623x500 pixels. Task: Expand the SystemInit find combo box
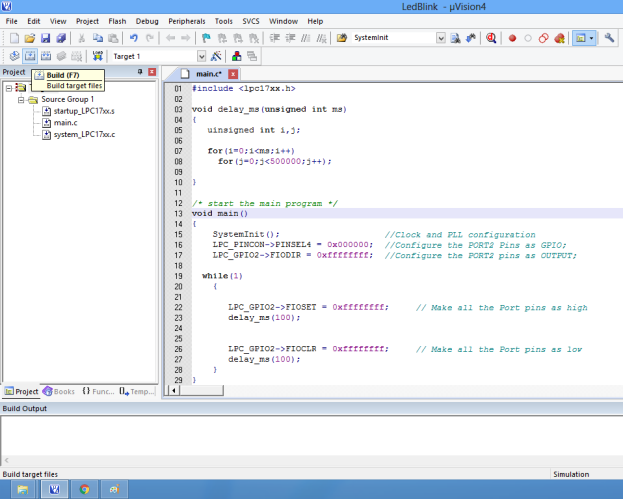(x=441, y=38)
